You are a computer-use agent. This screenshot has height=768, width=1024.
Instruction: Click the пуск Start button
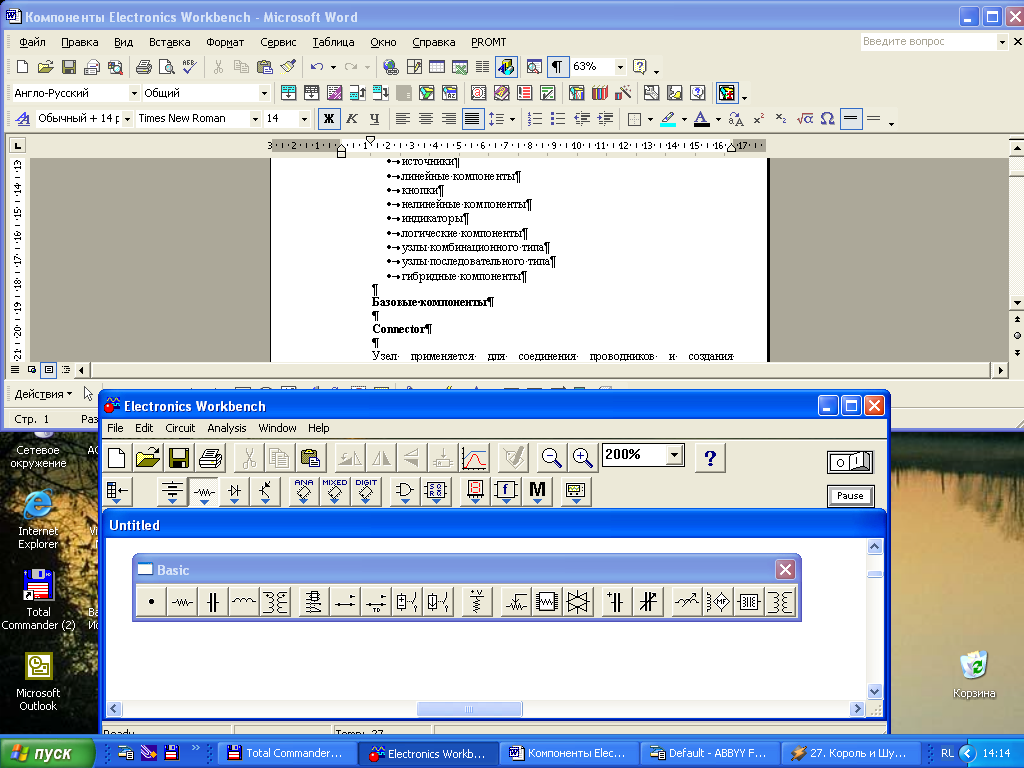[x=47, y=753]
